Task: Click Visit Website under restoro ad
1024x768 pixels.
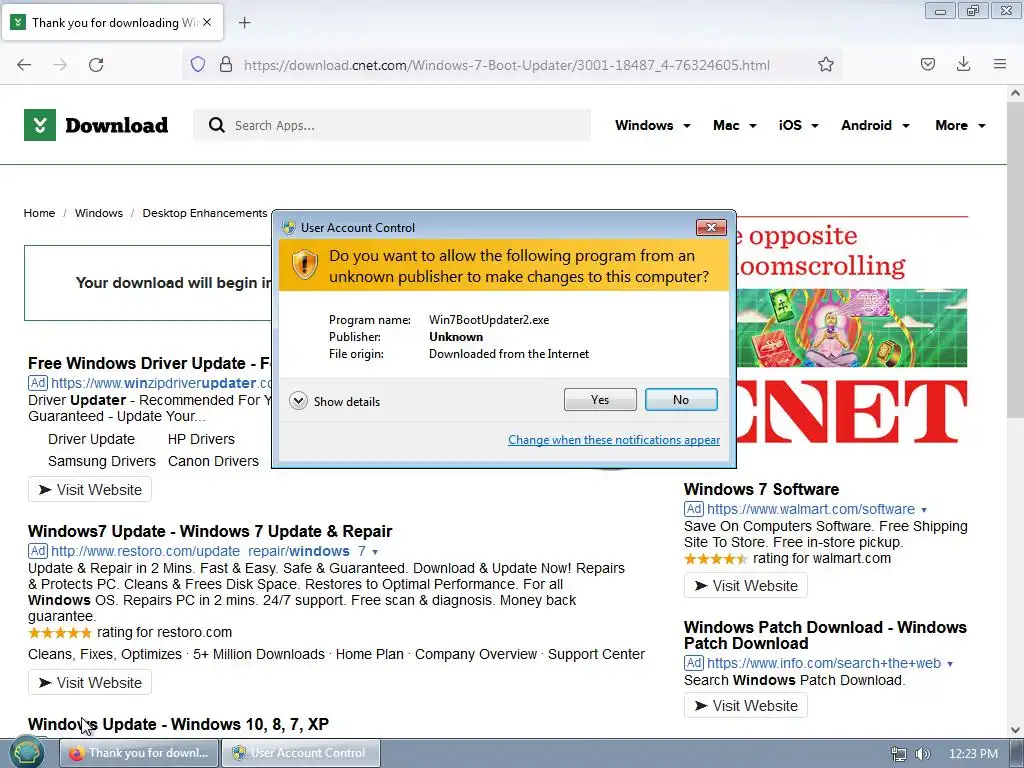Action: click(x=90, y=682)
